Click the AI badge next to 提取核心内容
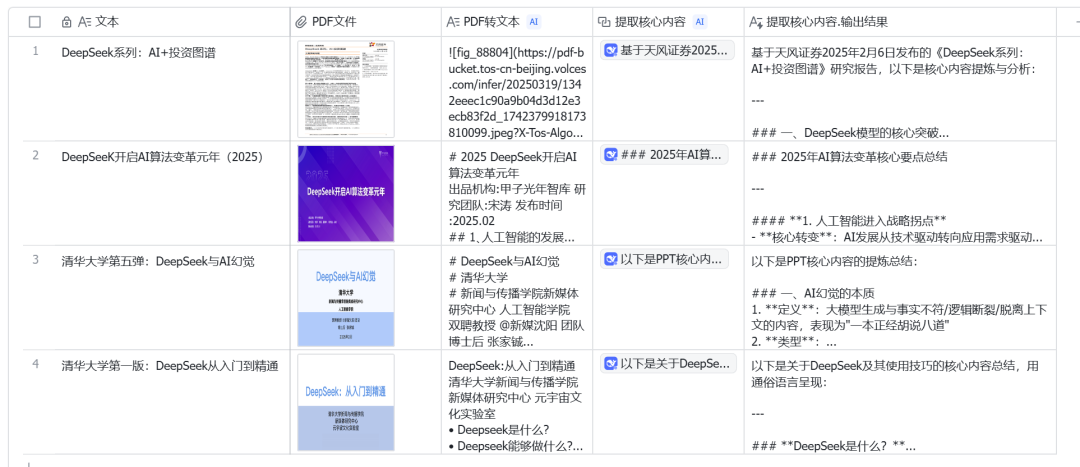The image size is (1080, 467). pyautogui.click(x=700, y=22)
